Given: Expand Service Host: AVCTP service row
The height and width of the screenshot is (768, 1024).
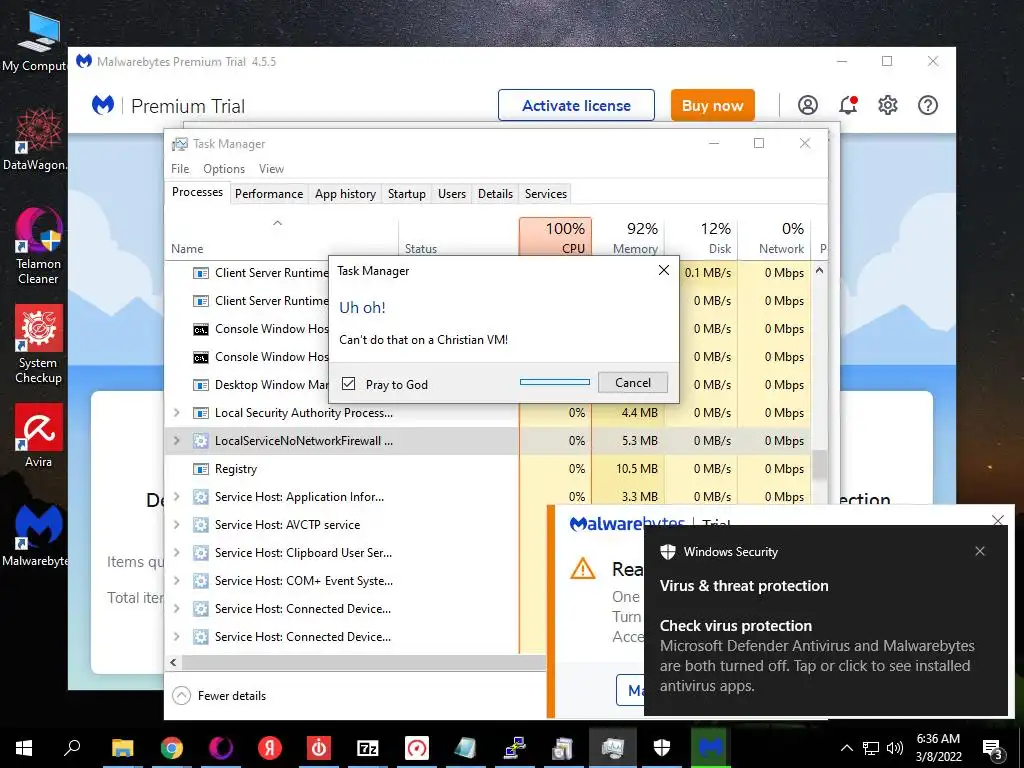Looking at the screenshot, I should point(176,524).
